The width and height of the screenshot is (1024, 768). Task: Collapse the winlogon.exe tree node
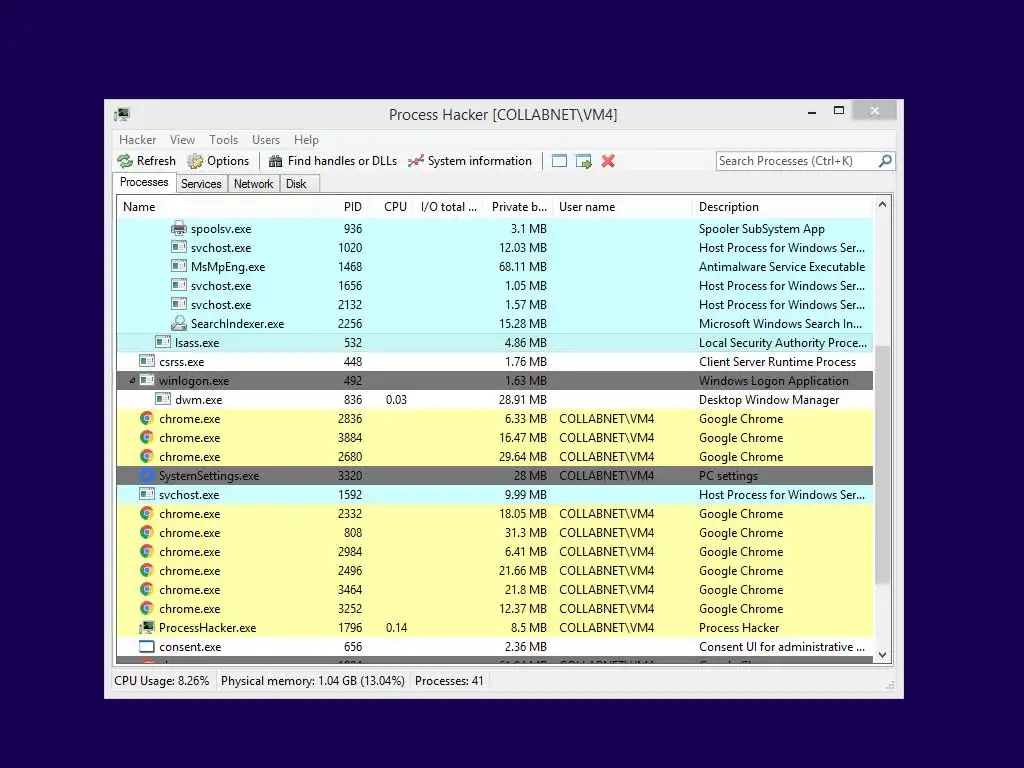(133, 380)
